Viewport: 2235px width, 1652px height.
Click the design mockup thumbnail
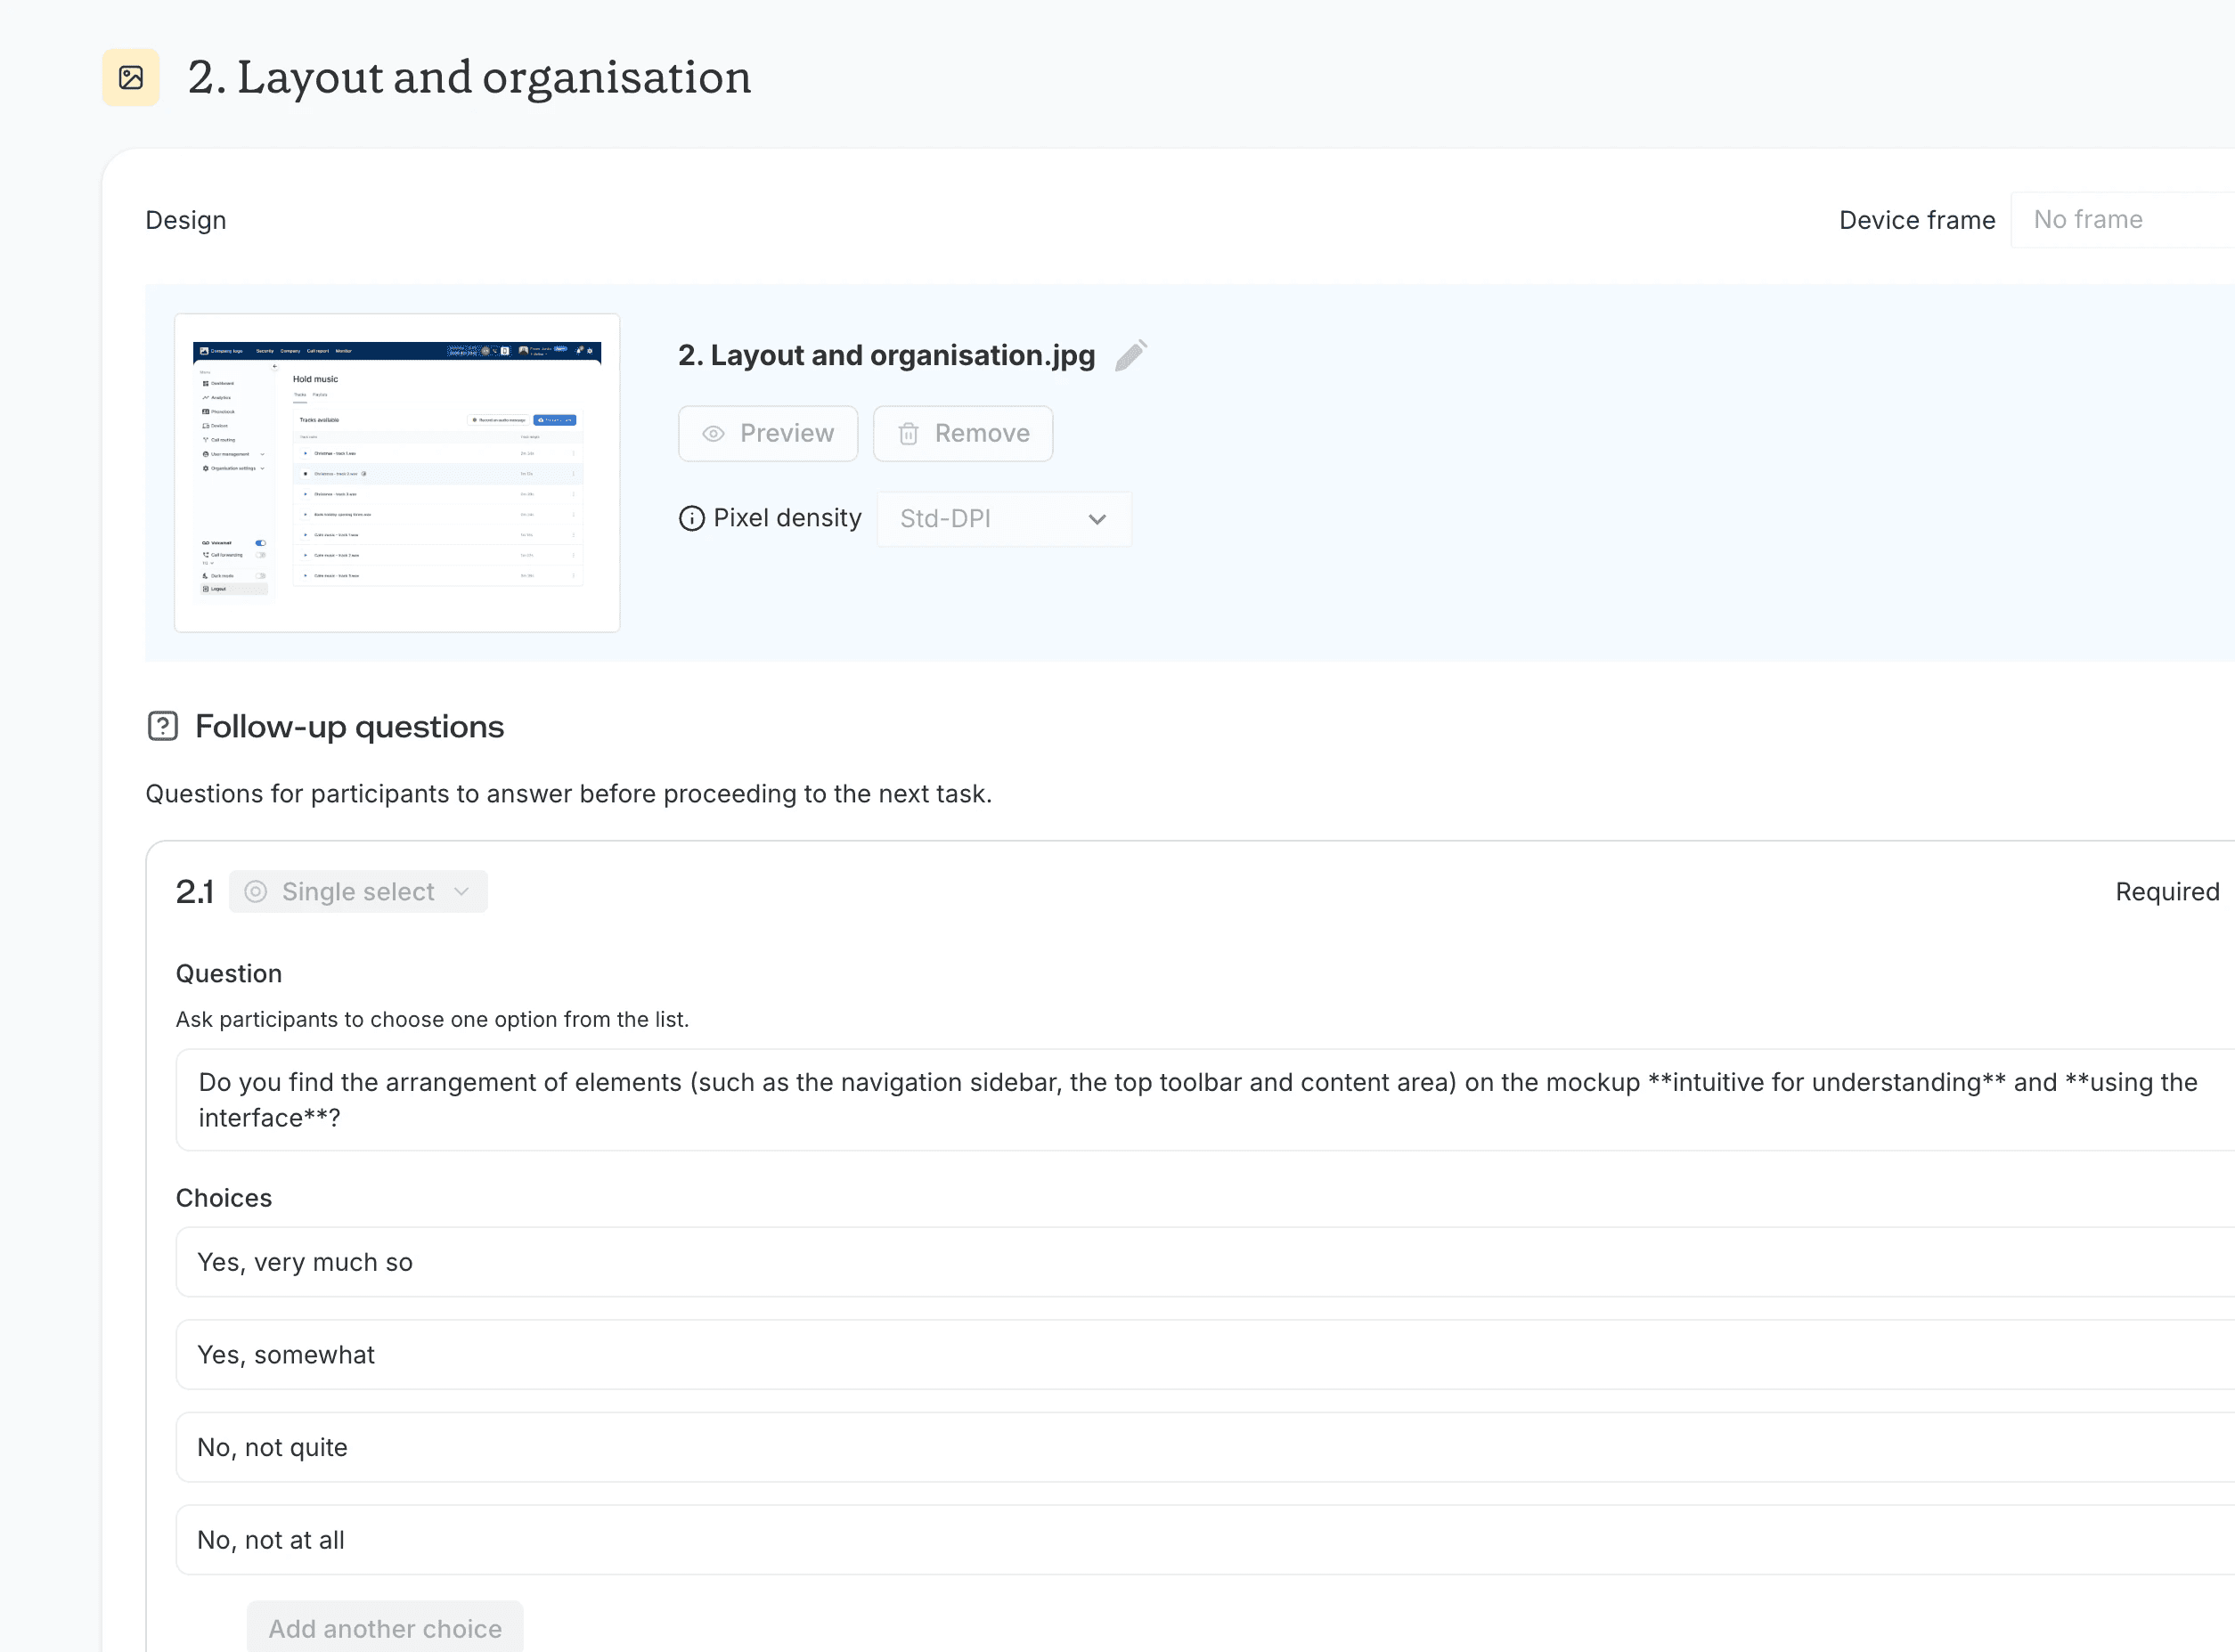click(397, 472)
